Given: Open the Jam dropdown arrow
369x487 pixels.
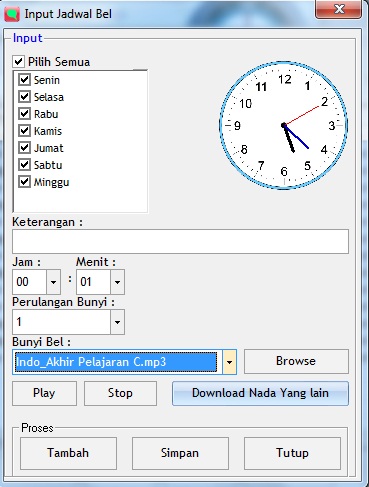Looking at the screenshot, I should pos(53,282).
